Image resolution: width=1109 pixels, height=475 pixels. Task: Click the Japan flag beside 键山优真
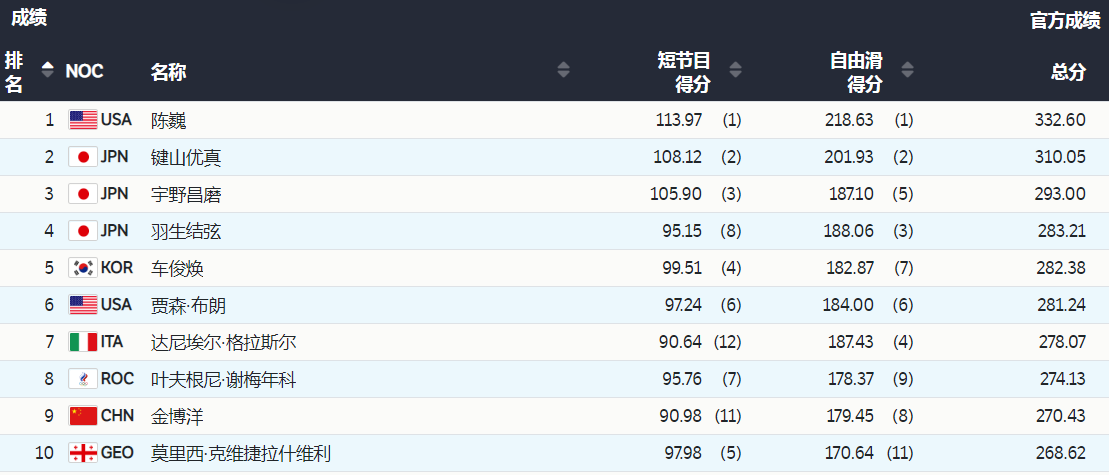[x=83, y=157]
